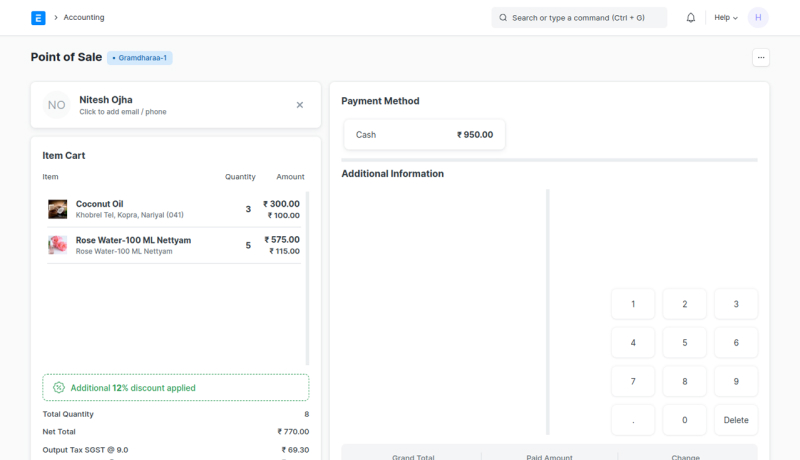Click the Coconut Oil product thumbnail
This screenshot has height=460, width=800.
pyautogui.click(x=58, y=209)
